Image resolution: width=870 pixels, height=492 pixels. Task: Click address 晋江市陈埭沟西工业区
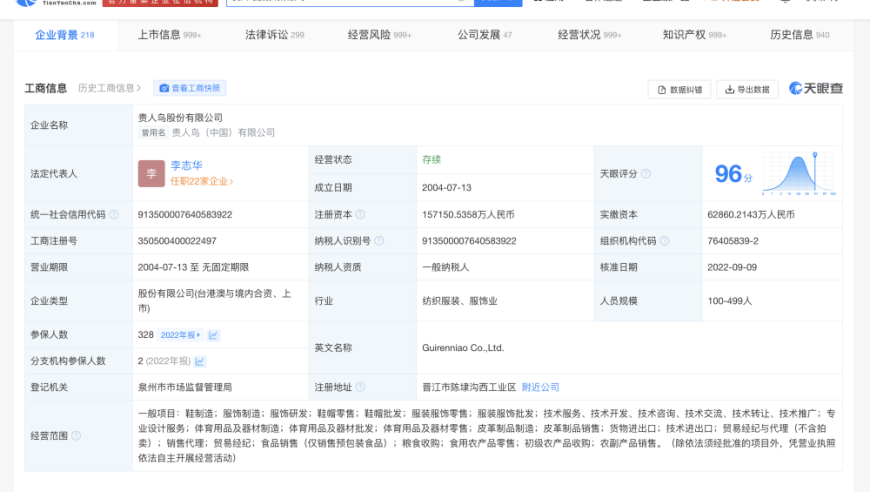[469, 387]
